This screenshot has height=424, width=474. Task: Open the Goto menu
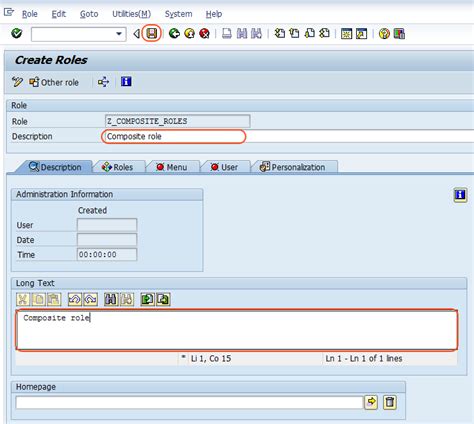point(89,14)
